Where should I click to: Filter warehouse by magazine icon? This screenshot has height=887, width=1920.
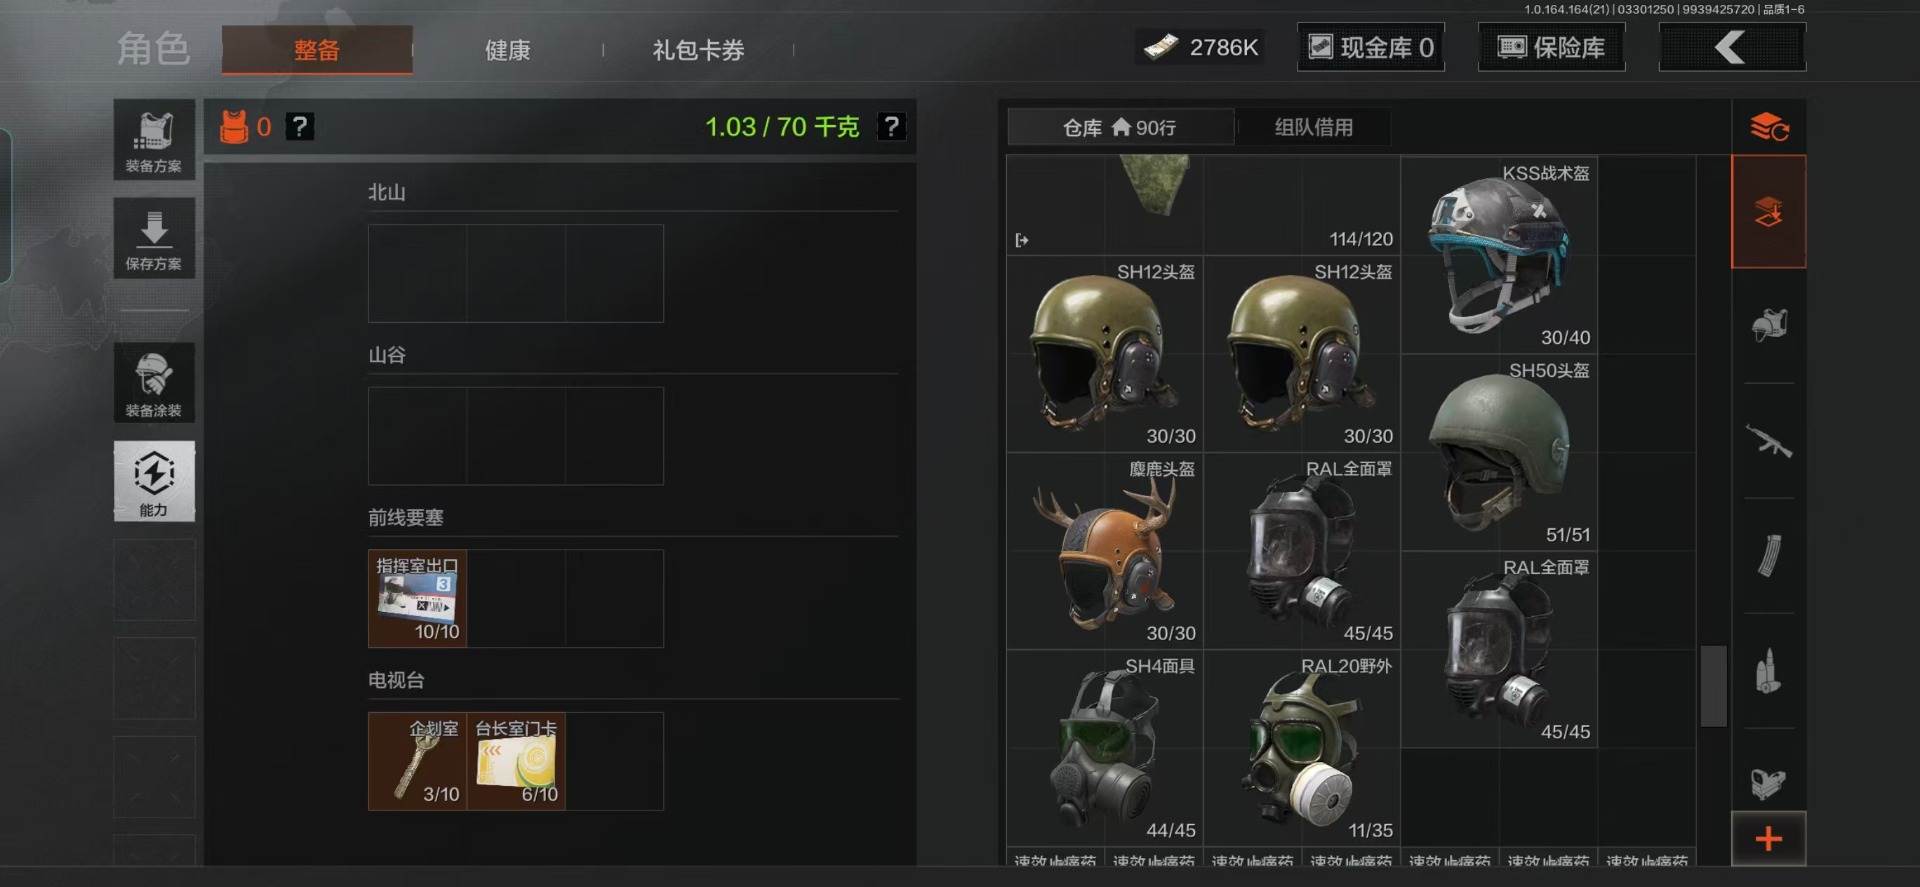pos(1768,556)
